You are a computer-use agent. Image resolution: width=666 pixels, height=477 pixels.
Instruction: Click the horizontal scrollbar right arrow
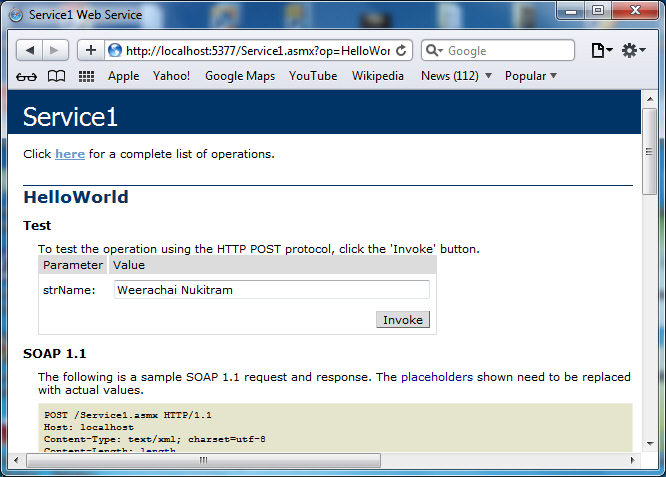point(632,460)
